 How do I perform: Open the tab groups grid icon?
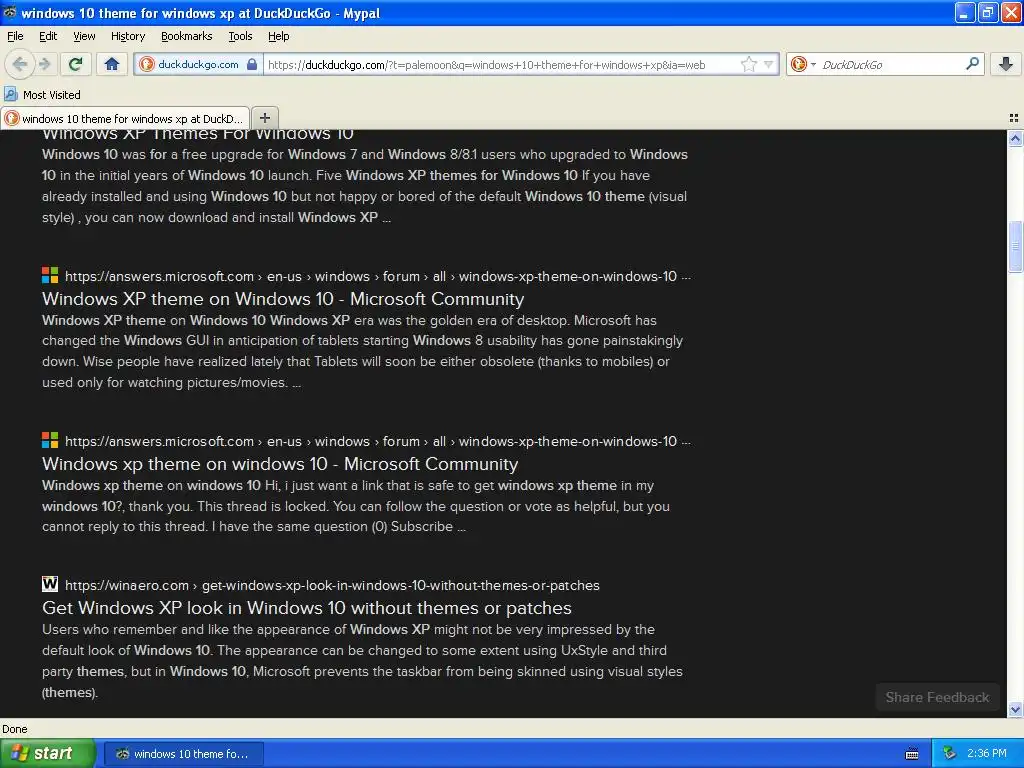1014,118
